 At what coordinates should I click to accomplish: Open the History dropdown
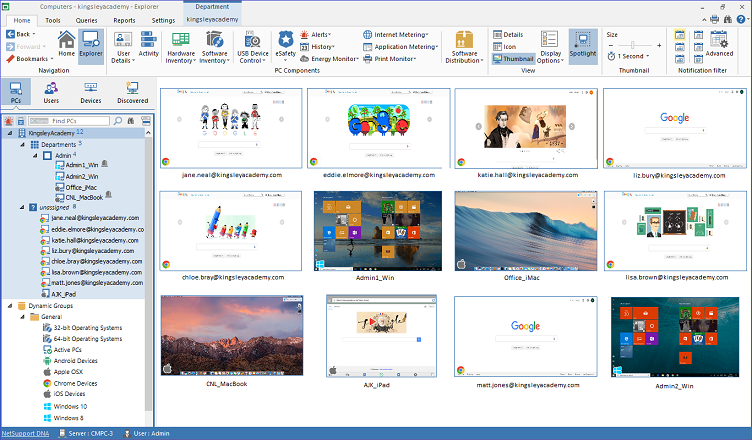317,47
